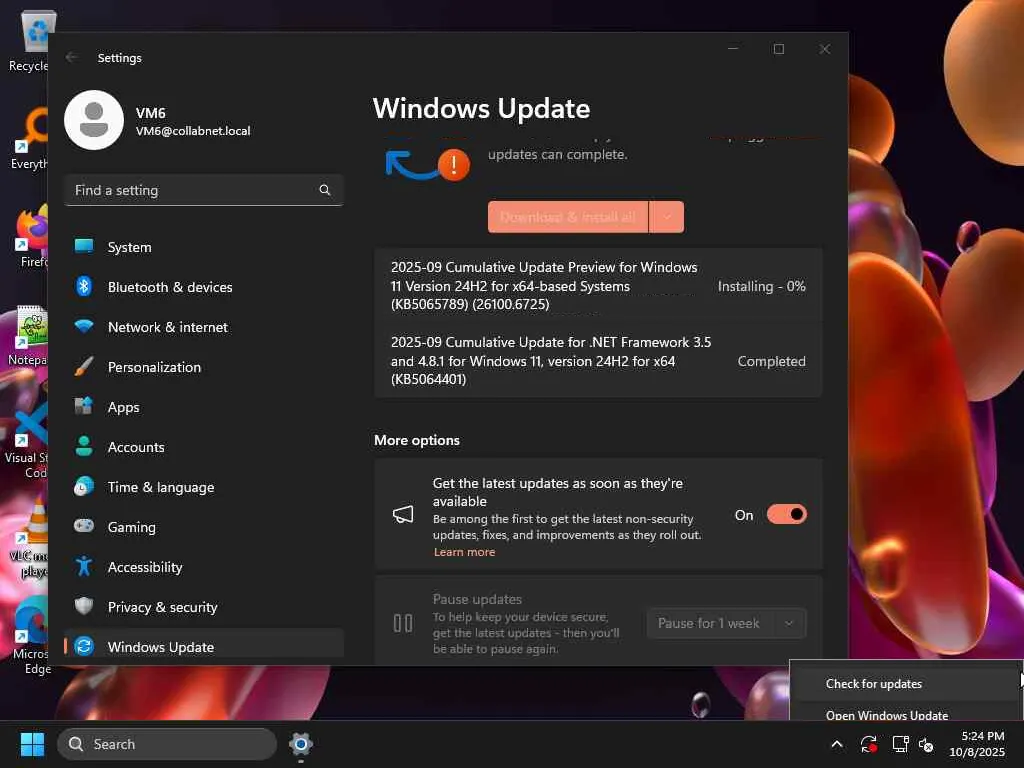This screenshot has height=768, width=1024.
Task: Turn off Get the latest updates toggle
Action: (786, 515)
